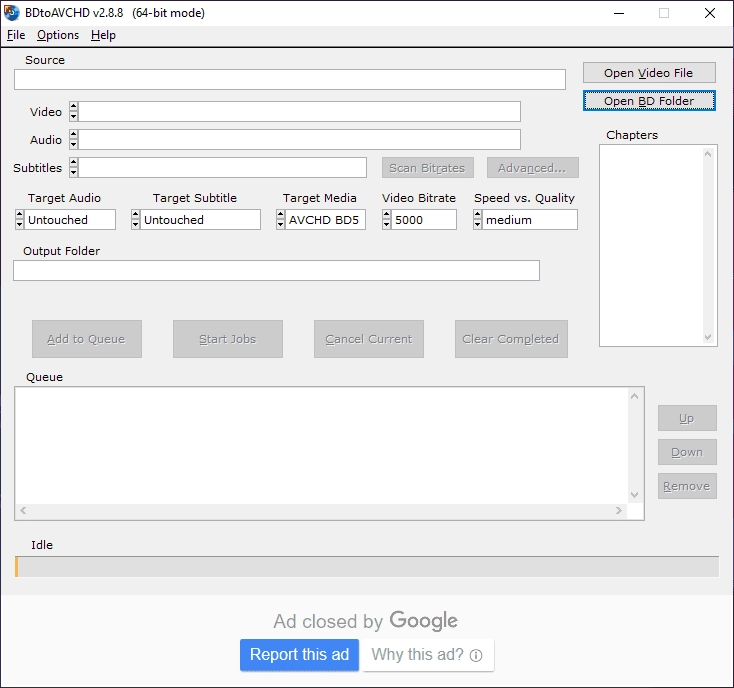The width and height of the screenshot is (734, 688).
Task: Click the Scan Bitrates button
Action: [x=428, y=168]
